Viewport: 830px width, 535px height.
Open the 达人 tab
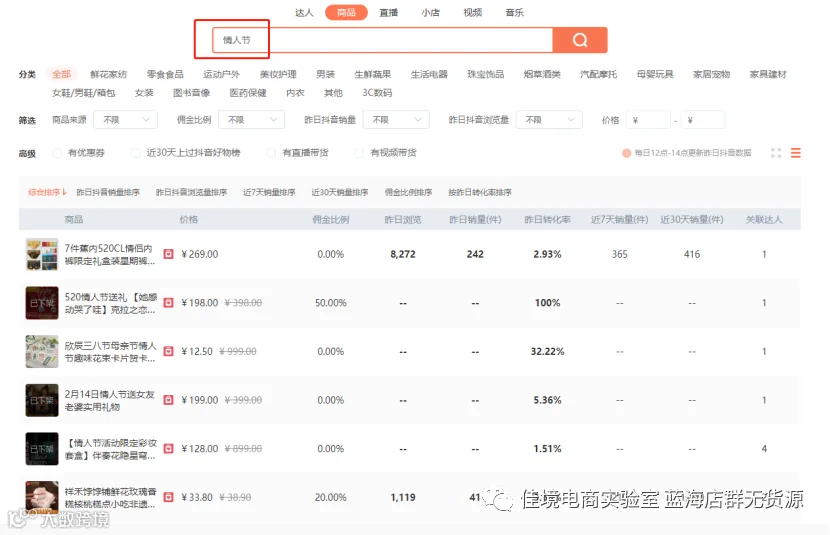(304, 13)
